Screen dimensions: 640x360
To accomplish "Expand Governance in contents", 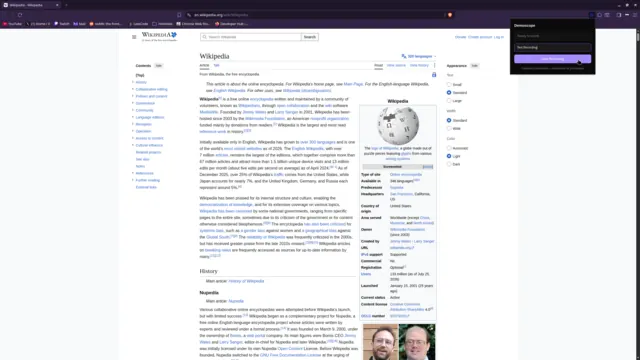I will coord(133,103).
